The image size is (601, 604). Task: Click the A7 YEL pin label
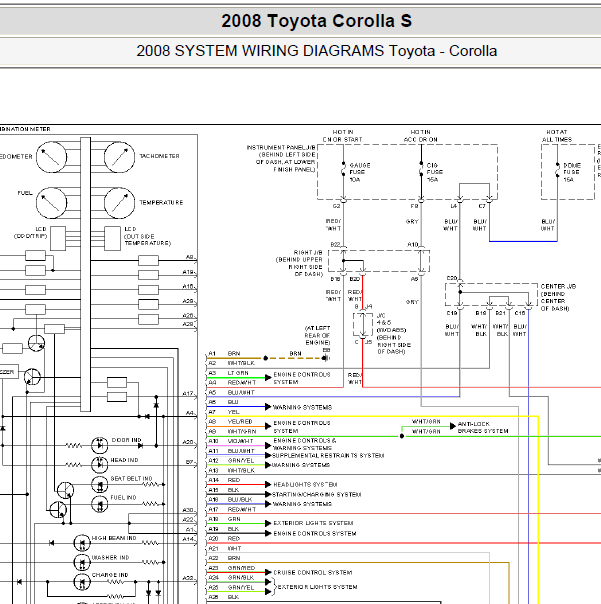click(224, 412)
